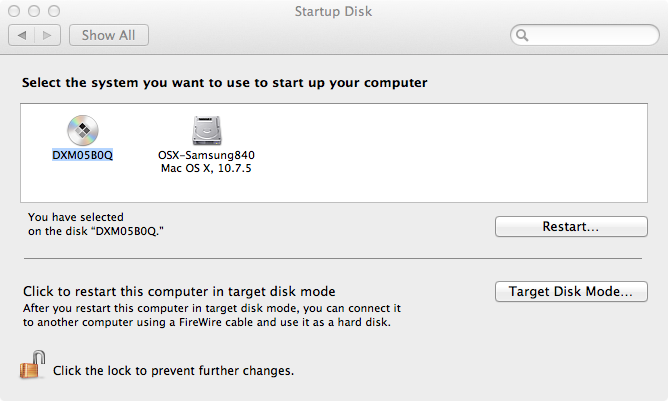Select the OSX-Samsung840 hard drive icon
Image resolution: width=668 pixels, height=401 pixels.
click(207, 130)
